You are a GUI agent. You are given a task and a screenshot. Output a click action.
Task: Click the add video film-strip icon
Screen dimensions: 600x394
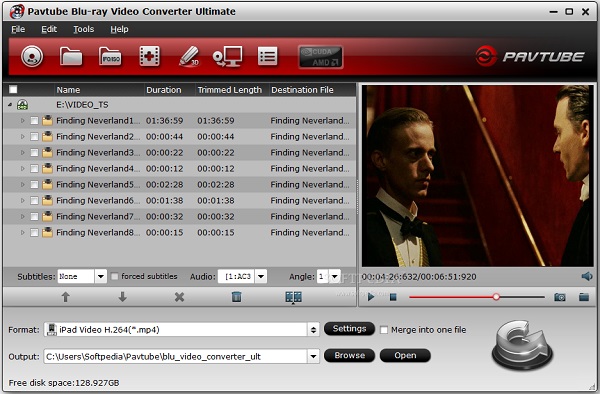pos(149,57)
